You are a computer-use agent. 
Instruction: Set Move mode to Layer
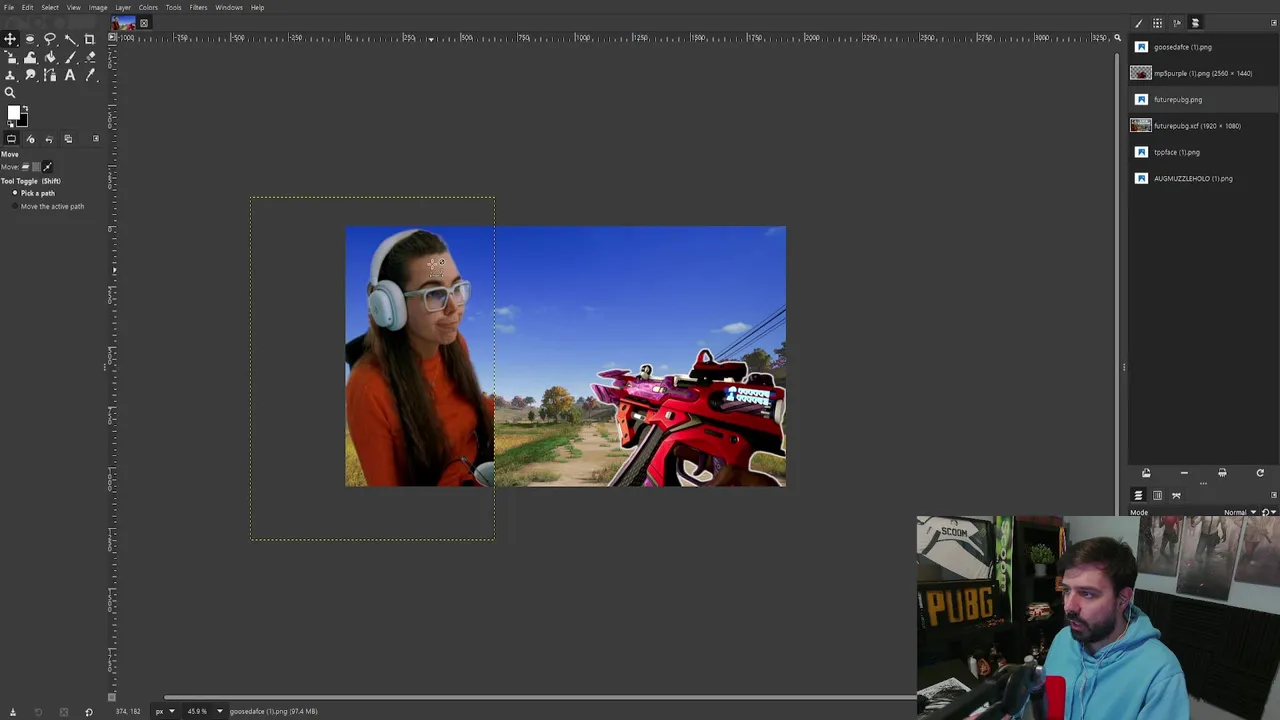click(26, 167)
